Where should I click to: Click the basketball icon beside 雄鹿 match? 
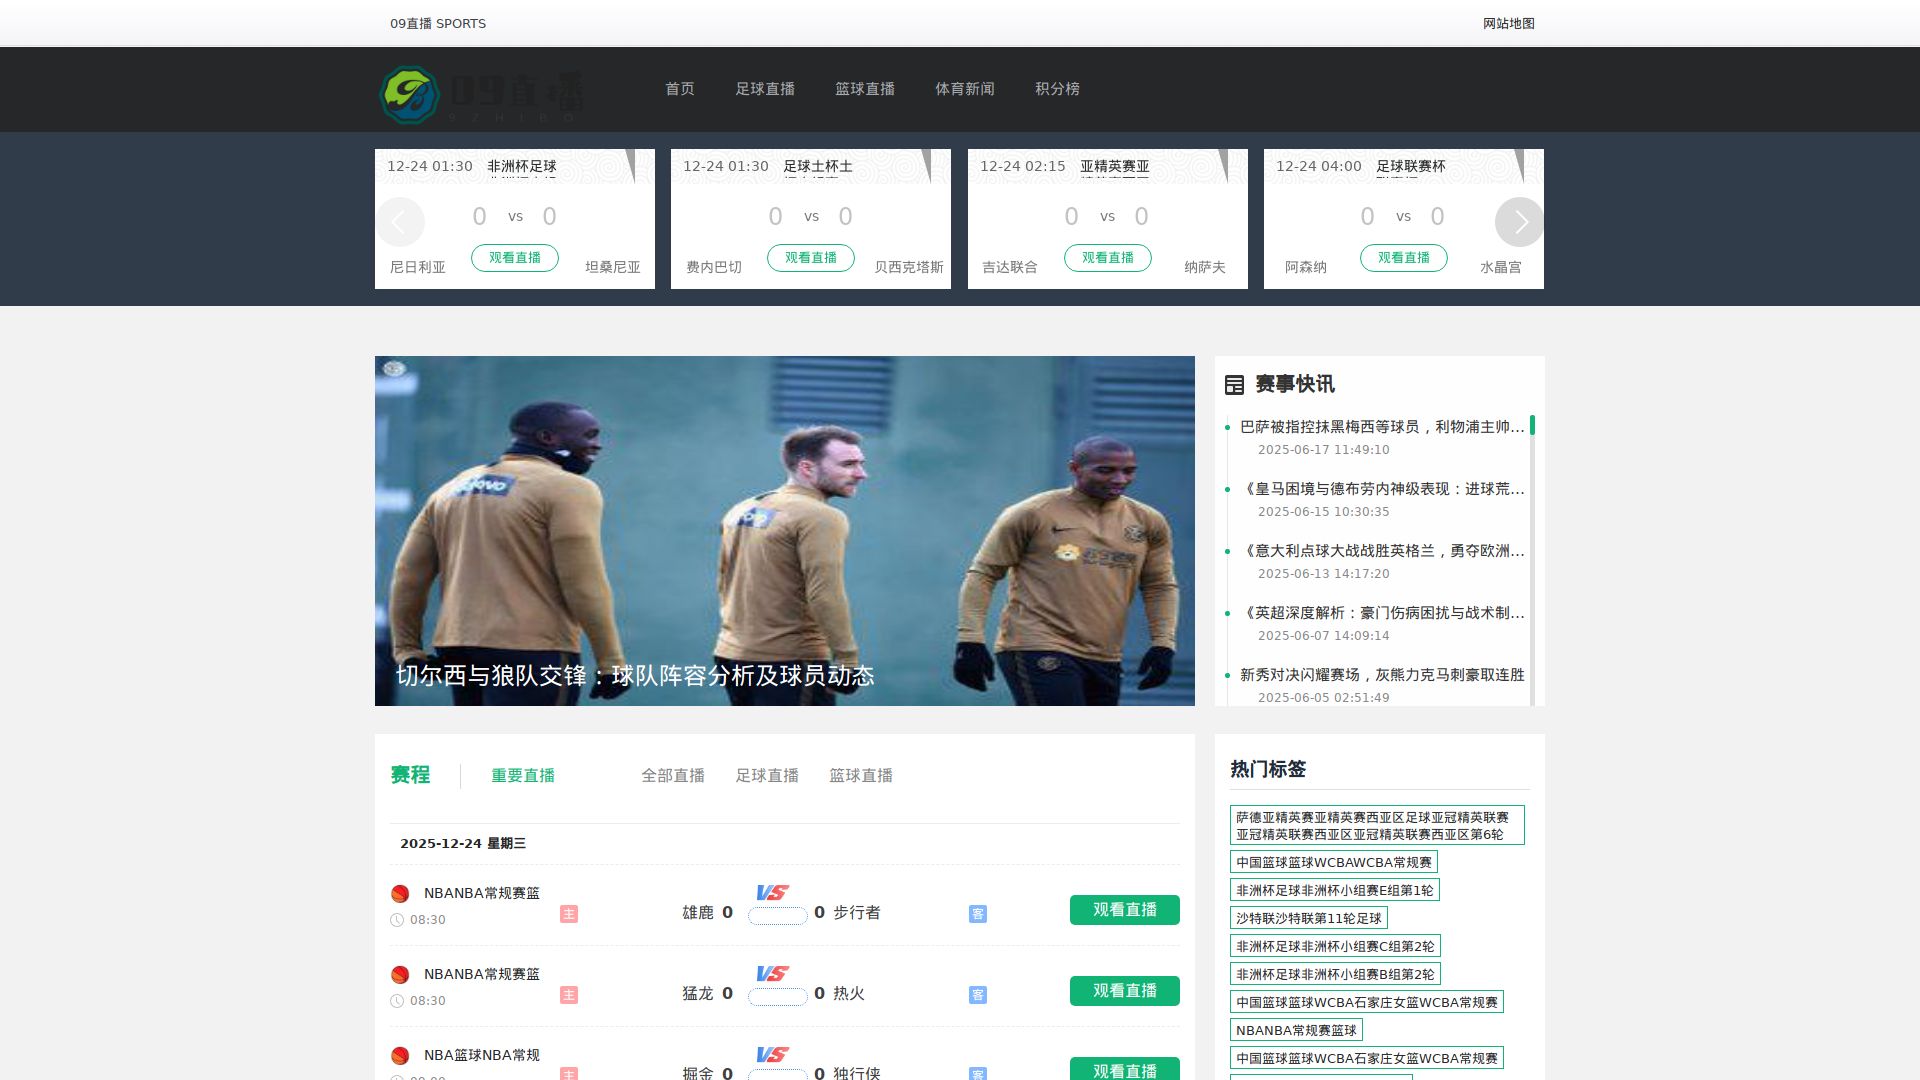(x=400, y=894)
